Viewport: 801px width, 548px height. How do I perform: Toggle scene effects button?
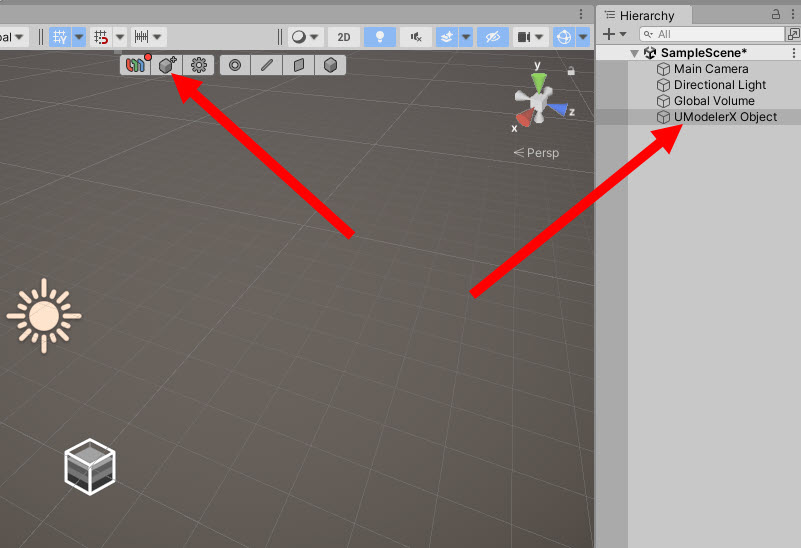[447, 37]
